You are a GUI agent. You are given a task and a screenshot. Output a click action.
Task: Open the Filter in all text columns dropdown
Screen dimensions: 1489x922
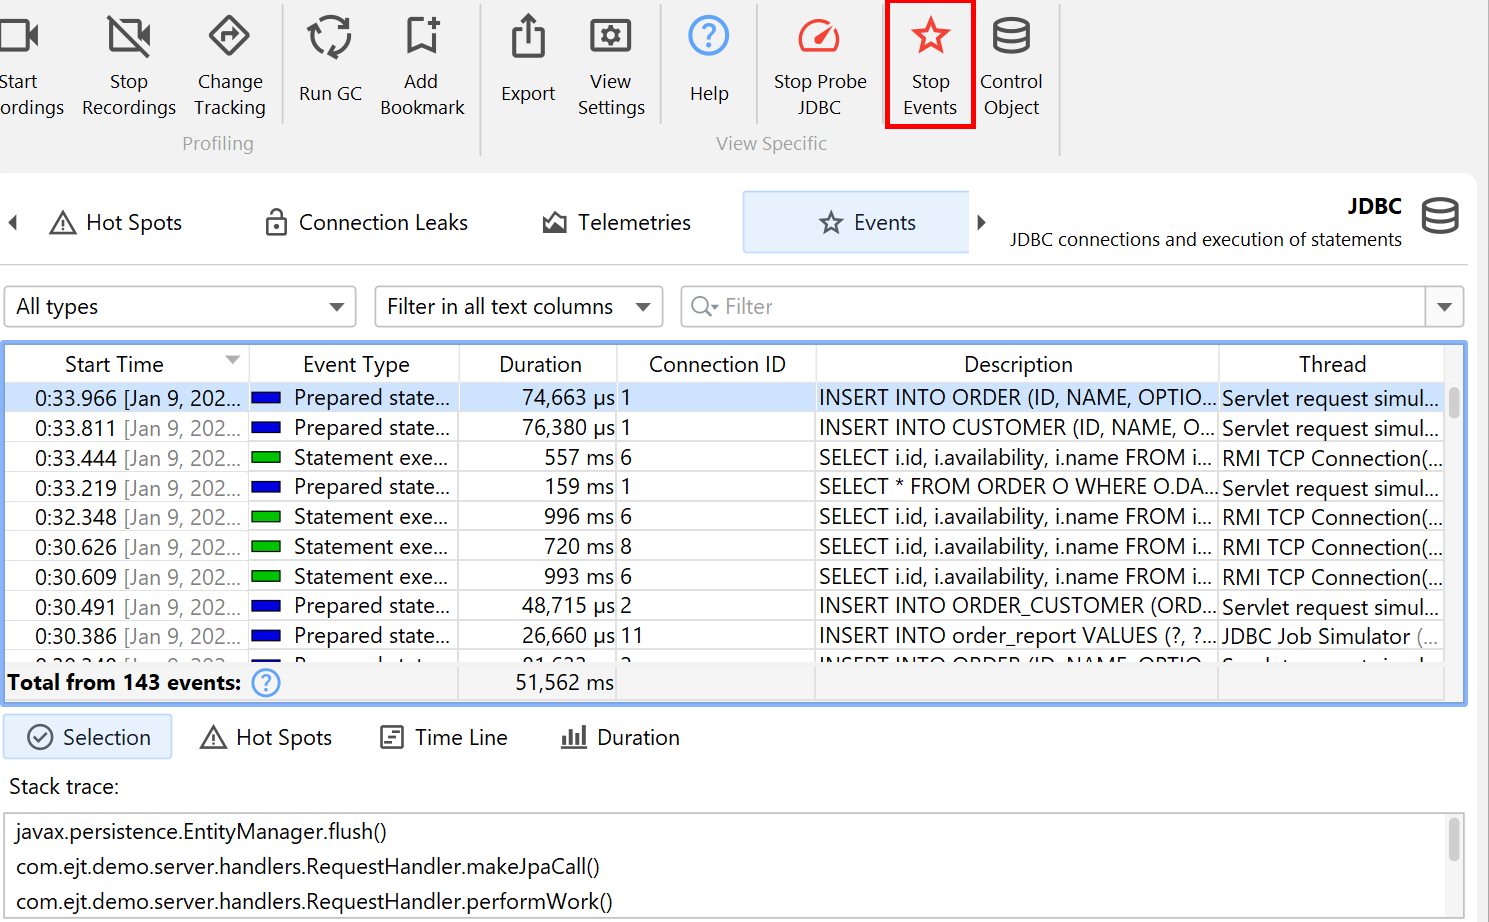(518, 307)
